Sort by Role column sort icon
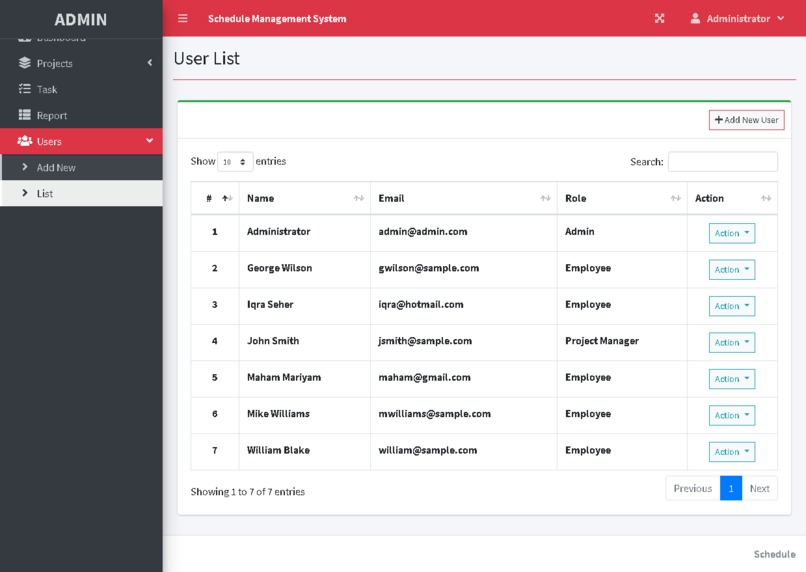The height and width of the screenshot is (572, 806). point(675,198)
